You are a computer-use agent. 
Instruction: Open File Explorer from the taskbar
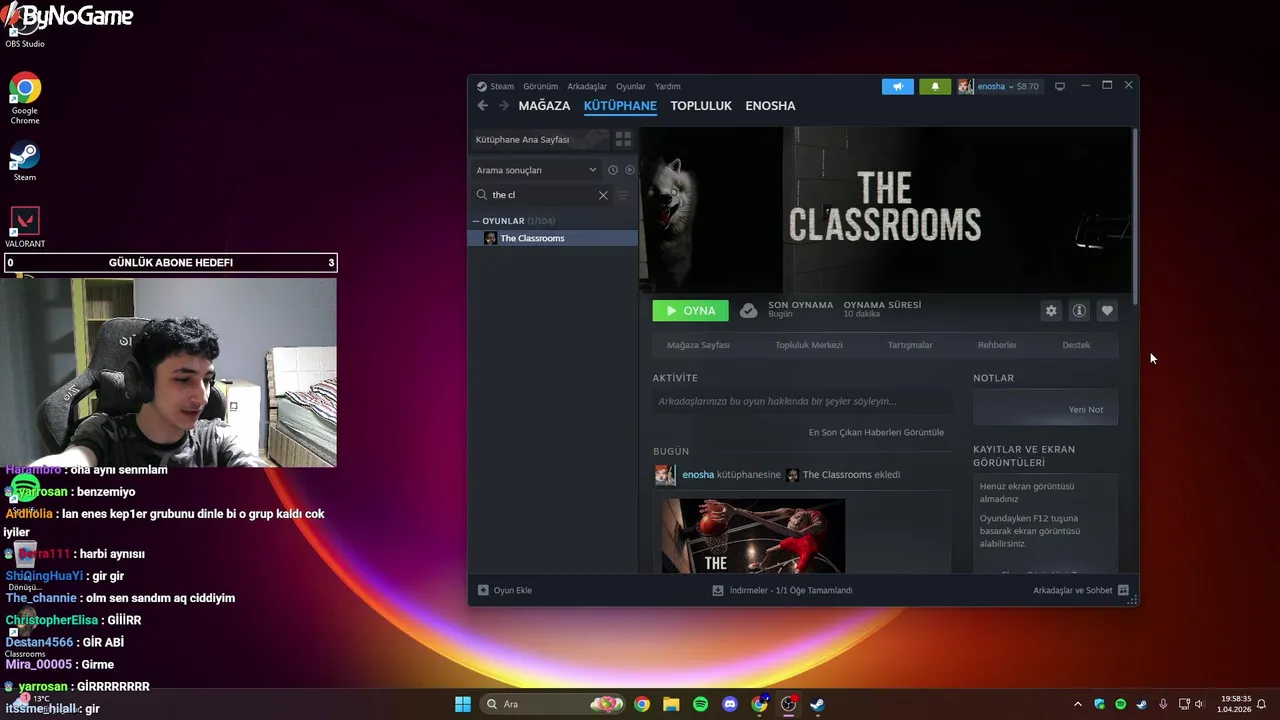[671, 704]
